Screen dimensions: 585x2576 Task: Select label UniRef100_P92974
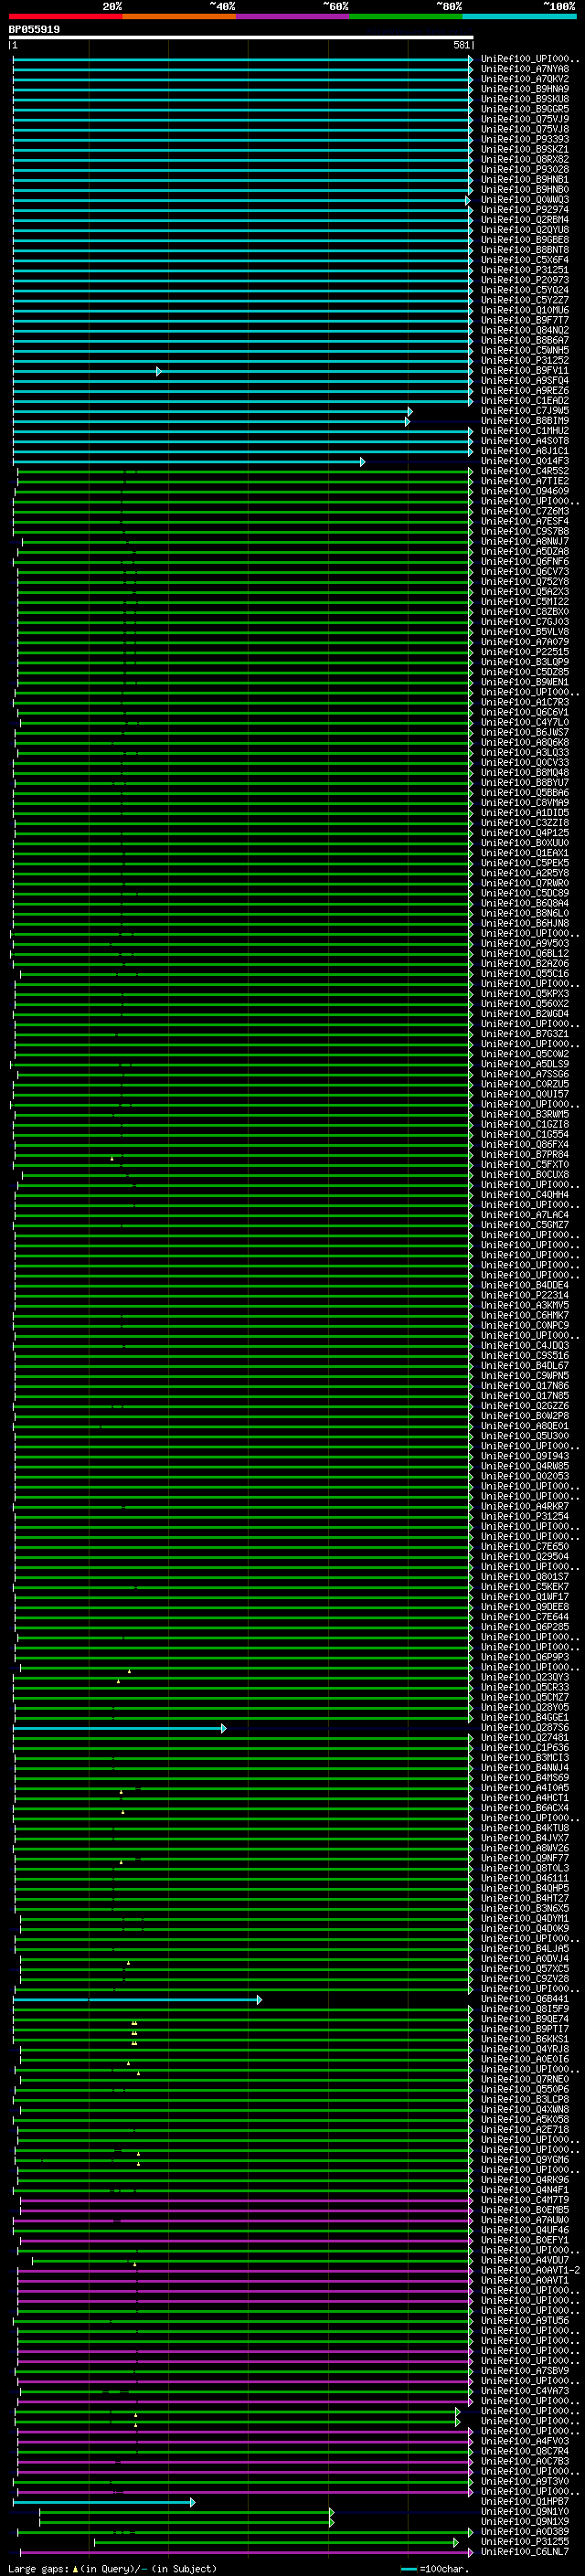pos(525,210)
